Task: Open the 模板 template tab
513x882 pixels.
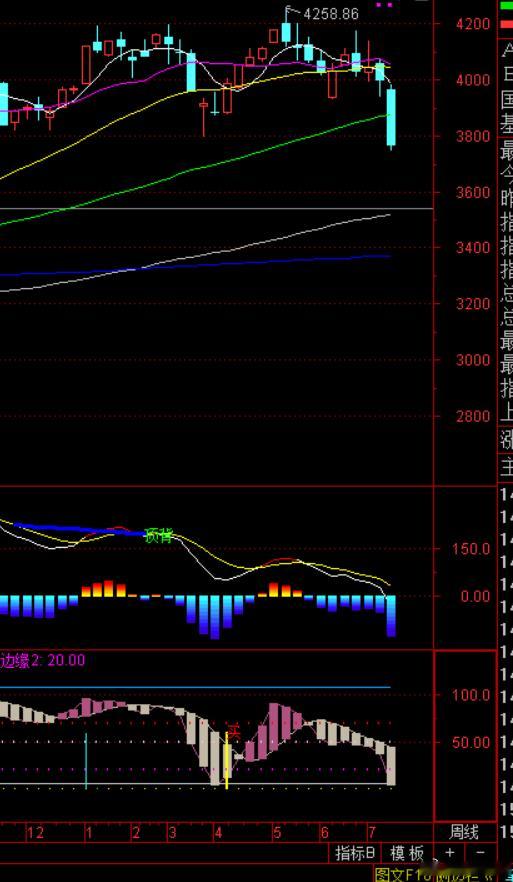Action: [x=407, y=853]
